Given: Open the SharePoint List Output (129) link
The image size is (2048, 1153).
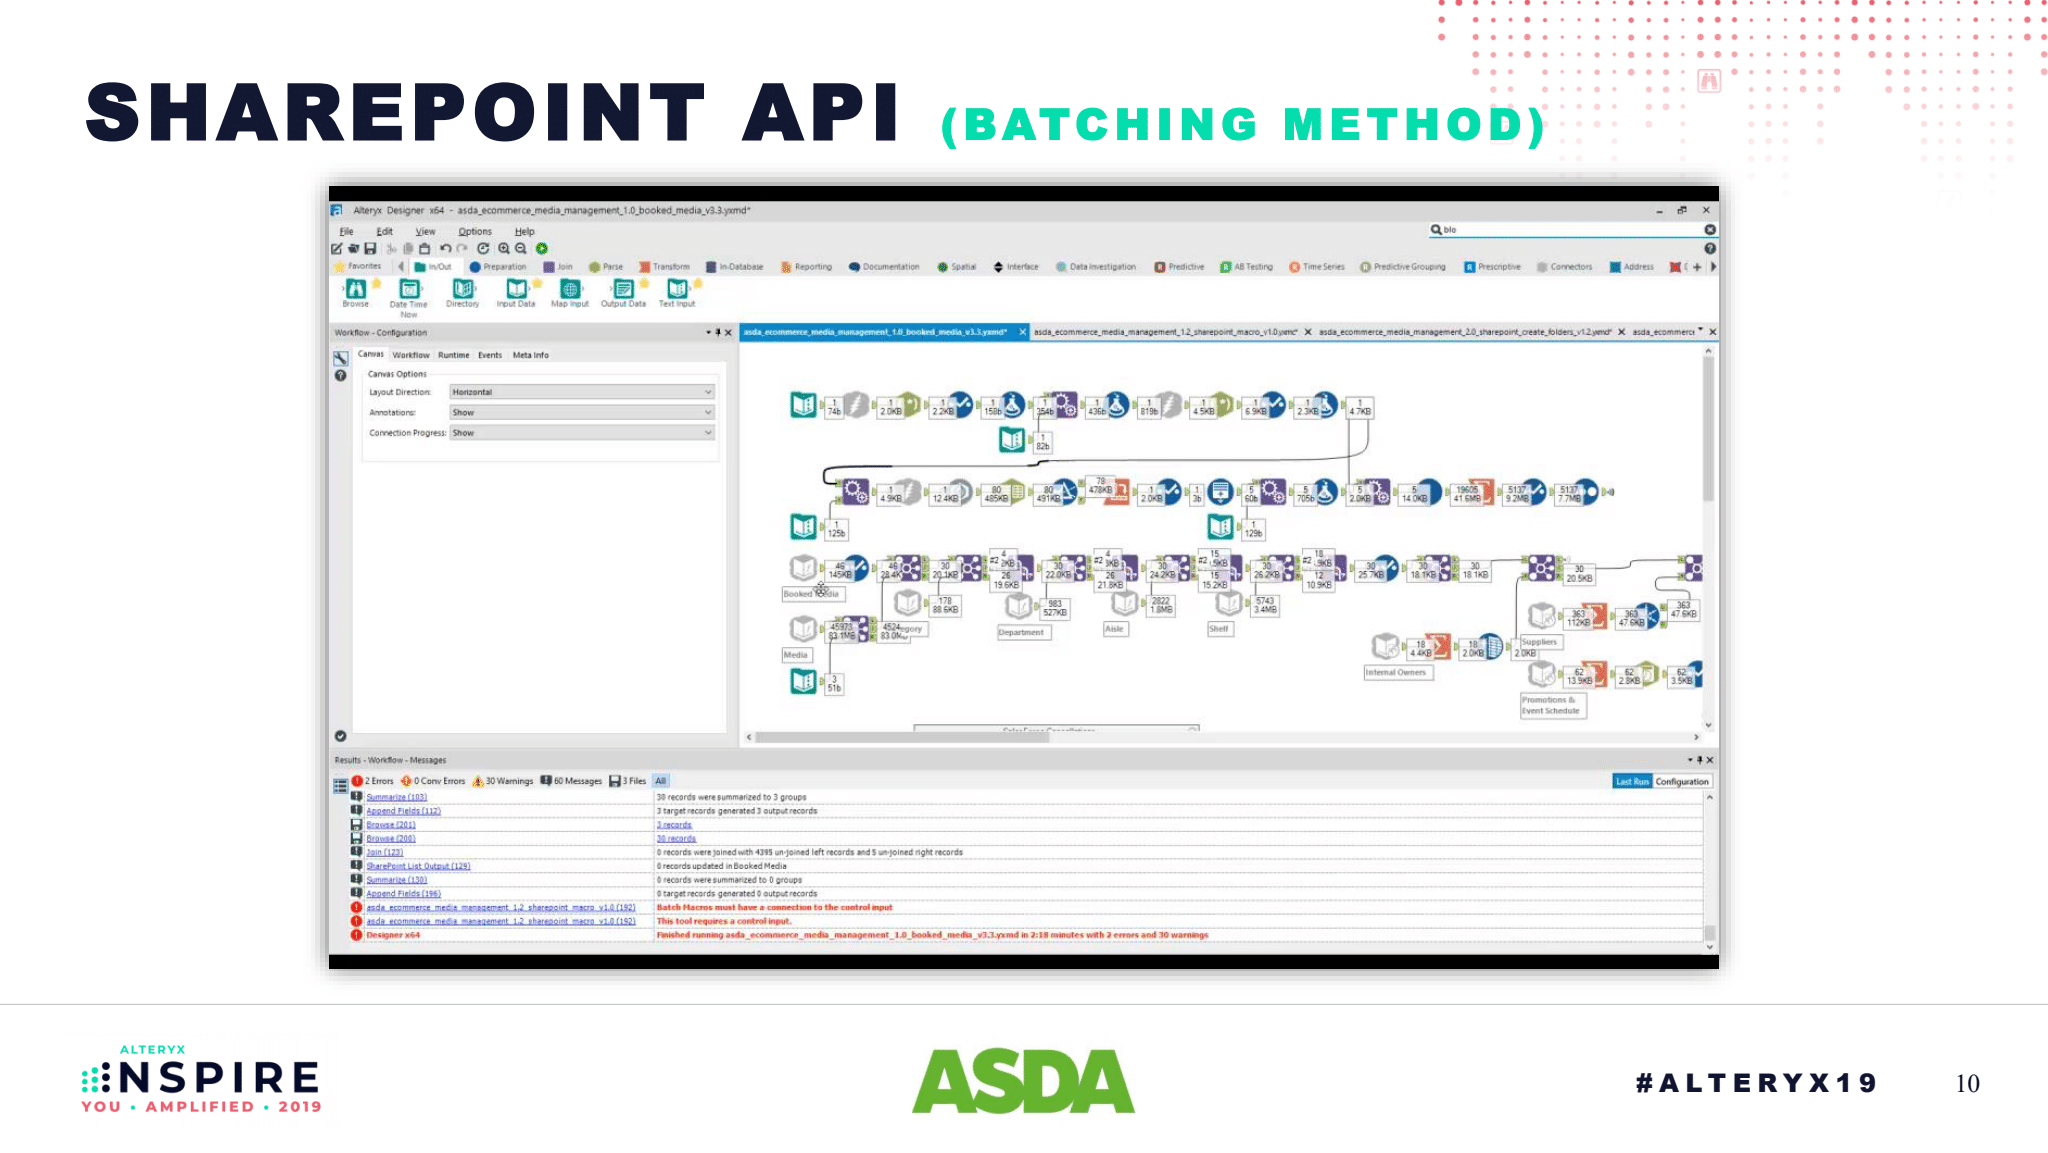Looking at the screenshot, I should pos(418,866).
